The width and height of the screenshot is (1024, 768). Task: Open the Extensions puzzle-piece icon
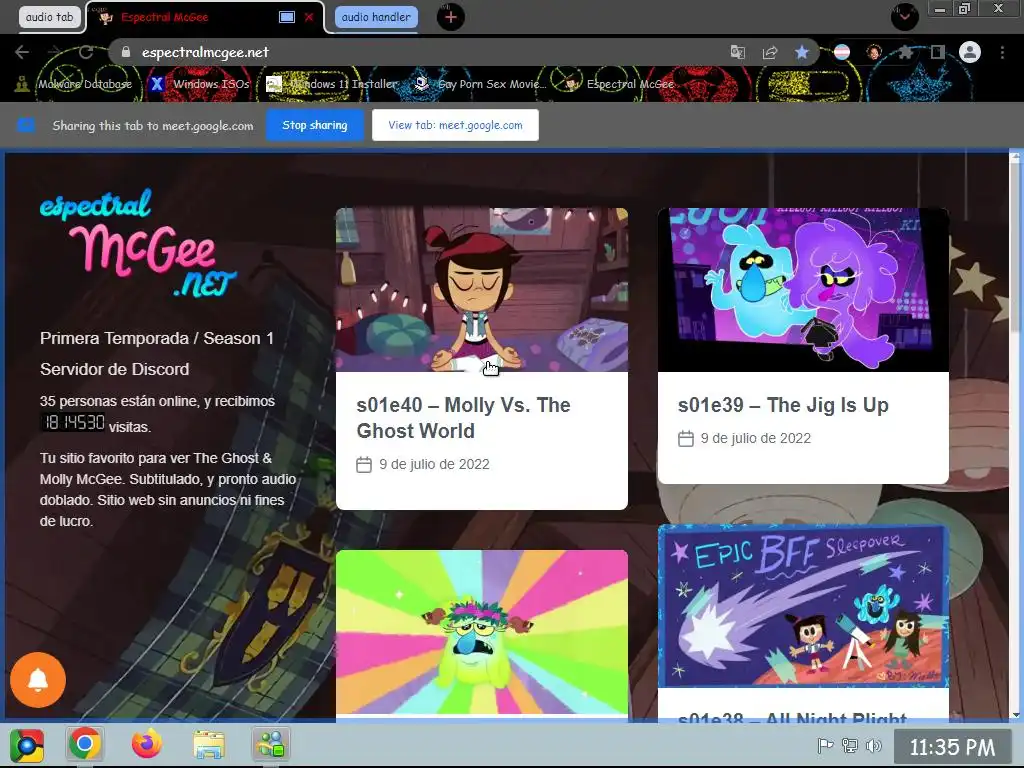[x=905, y=52]
